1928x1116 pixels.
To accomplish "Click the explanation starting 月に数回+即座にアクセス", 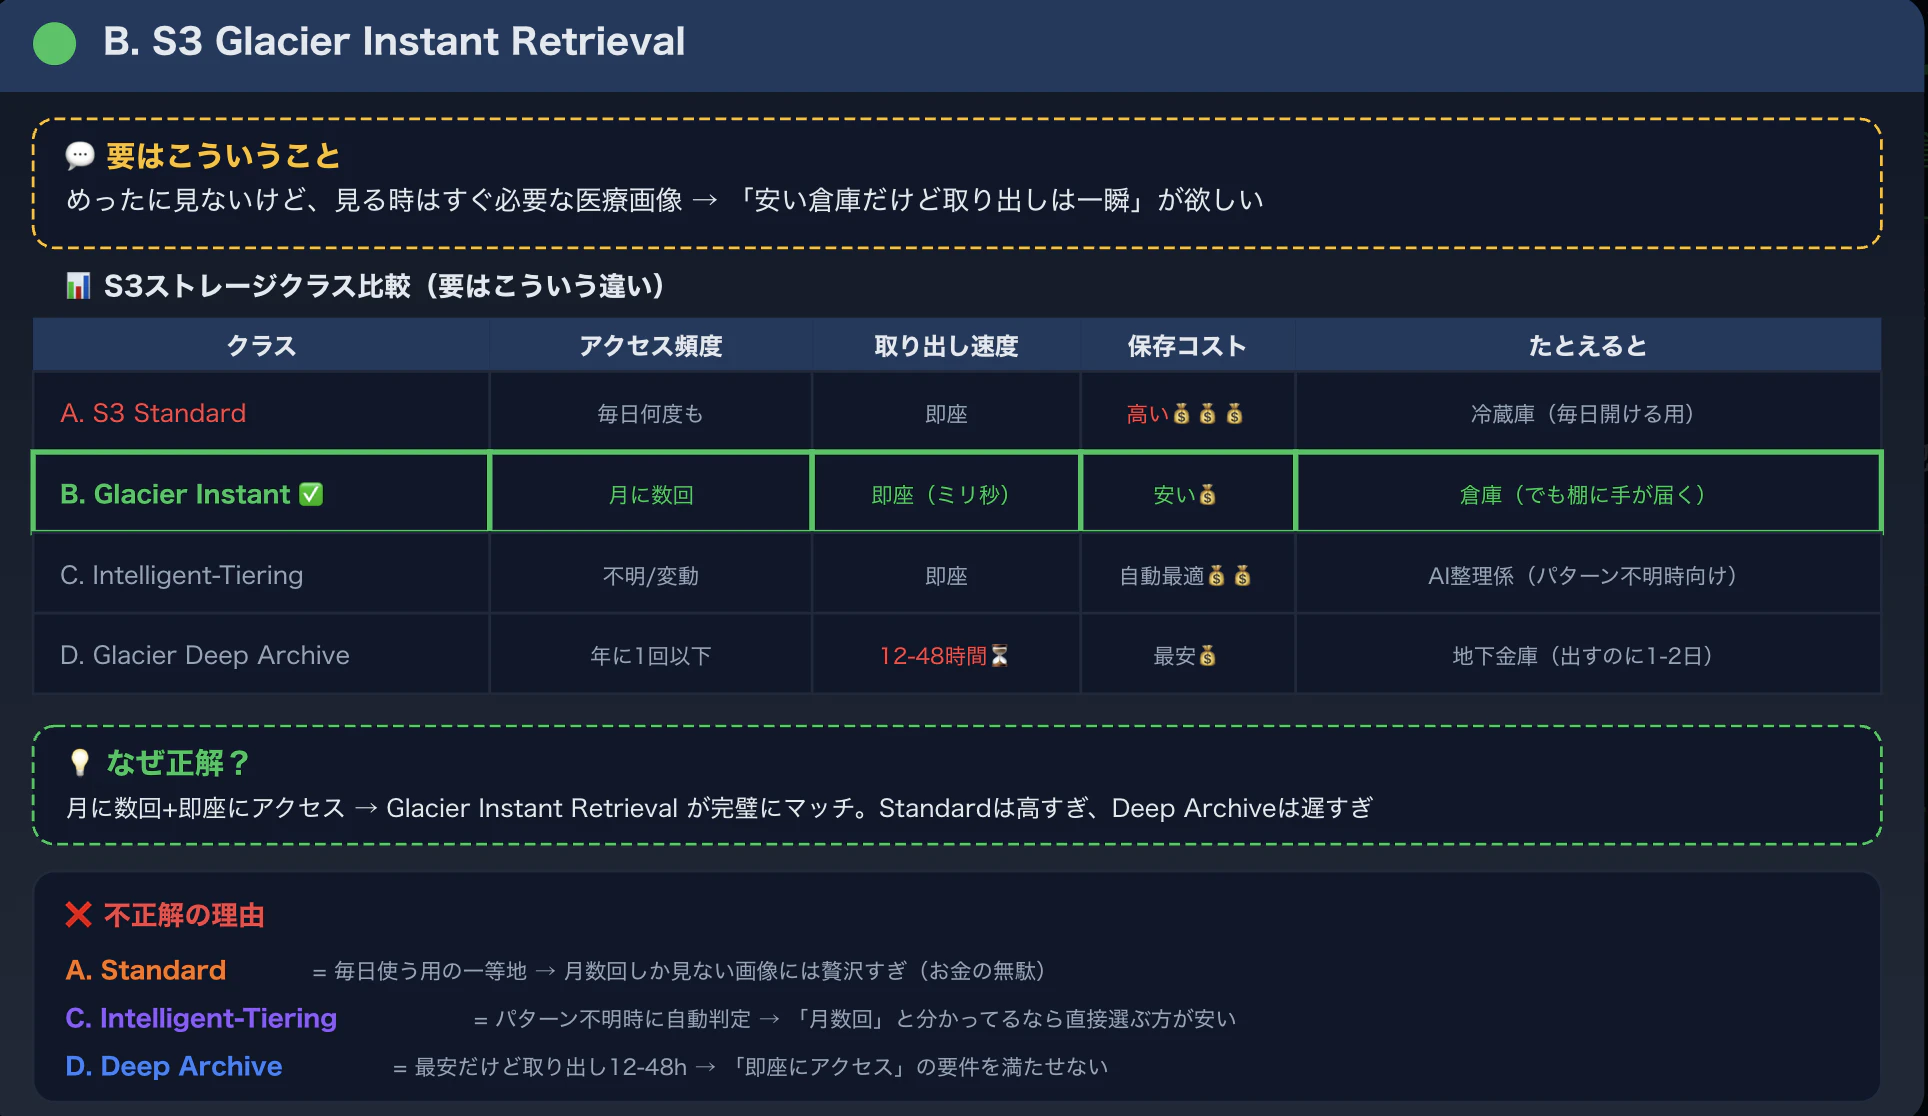I will (x=720, y=808).
